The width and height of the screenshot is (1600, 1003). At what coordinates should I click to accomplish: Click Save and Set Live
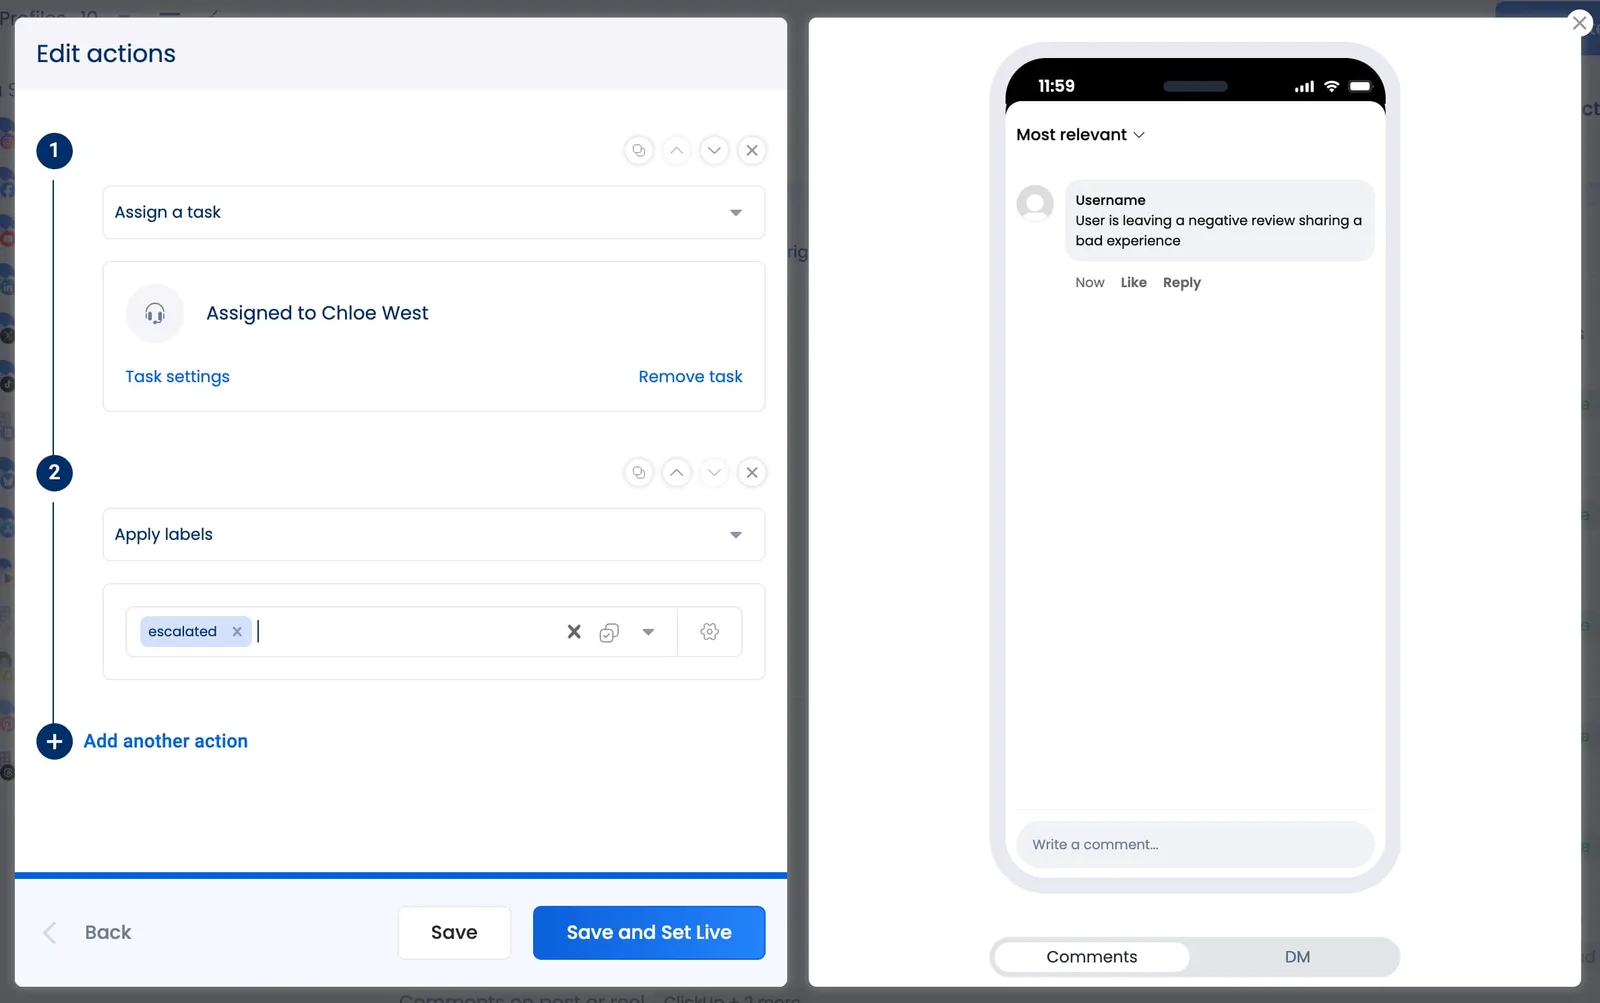click(x=648, y=932)
